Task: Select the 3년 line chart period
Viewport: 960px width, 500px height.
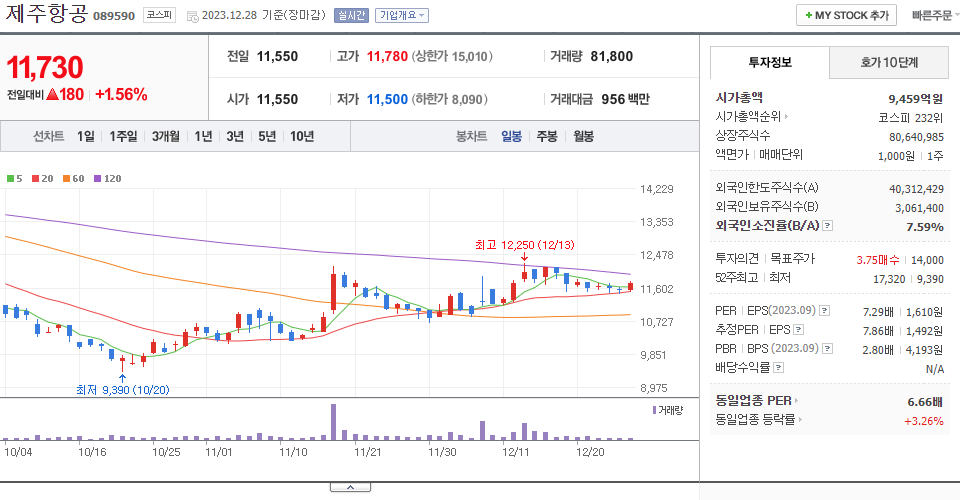Action: [235, 136]
